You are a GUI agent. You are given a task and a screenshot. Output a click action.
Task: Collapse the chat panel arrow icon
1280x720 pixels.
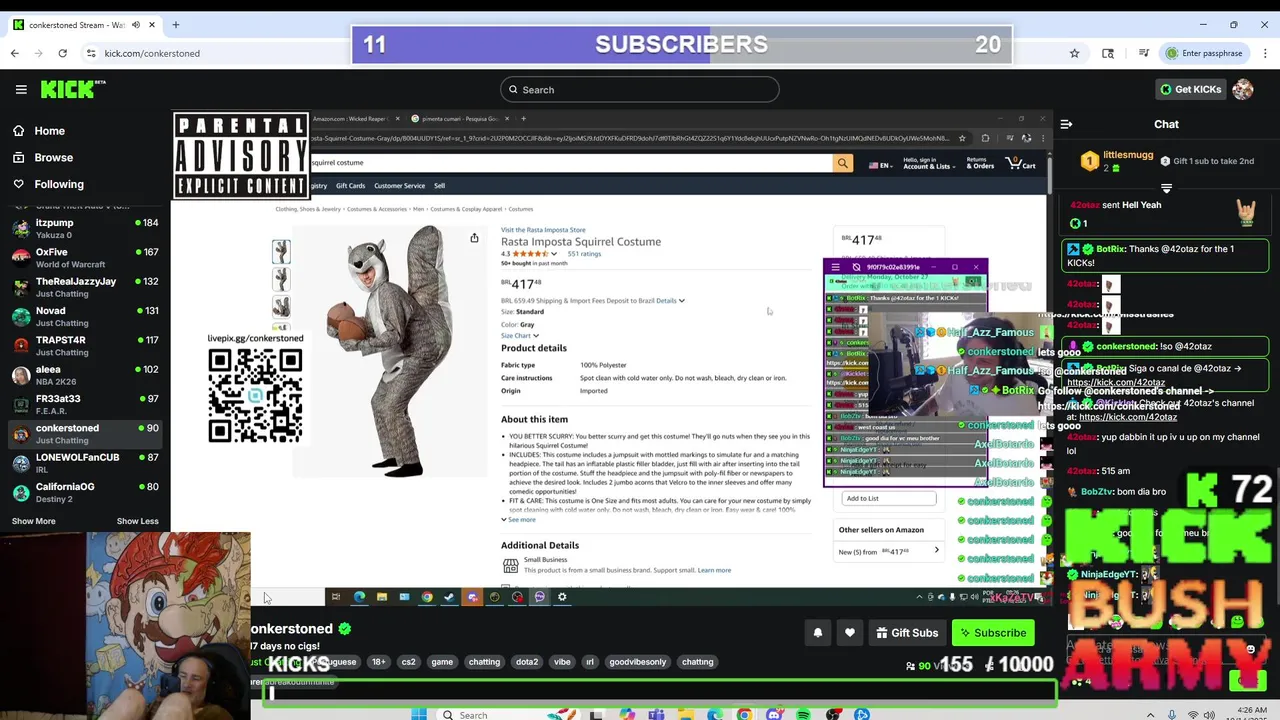[1066, 124]
